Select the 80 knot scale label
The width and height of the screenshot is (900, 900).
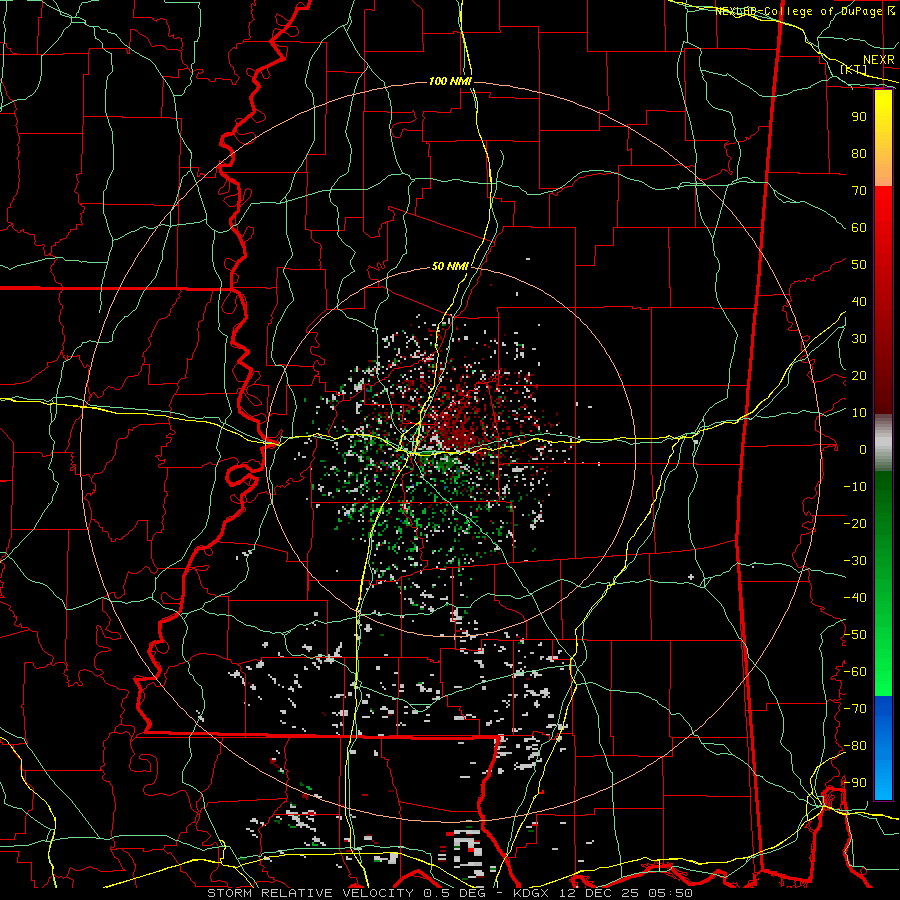859,154
